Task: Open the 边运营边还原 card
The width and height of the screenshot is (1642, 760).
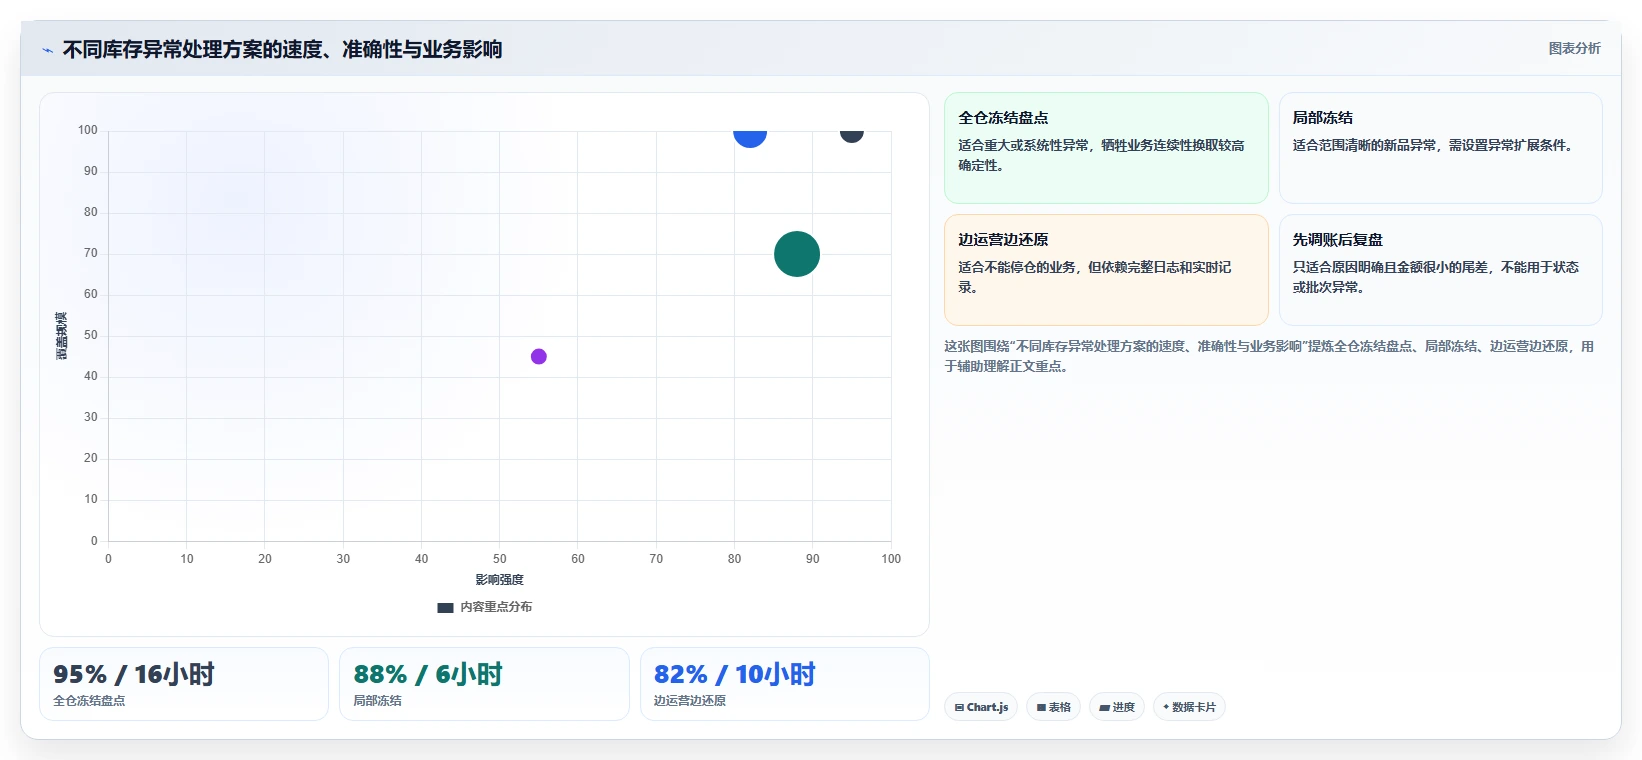Action: click(x=1106, y=270)
